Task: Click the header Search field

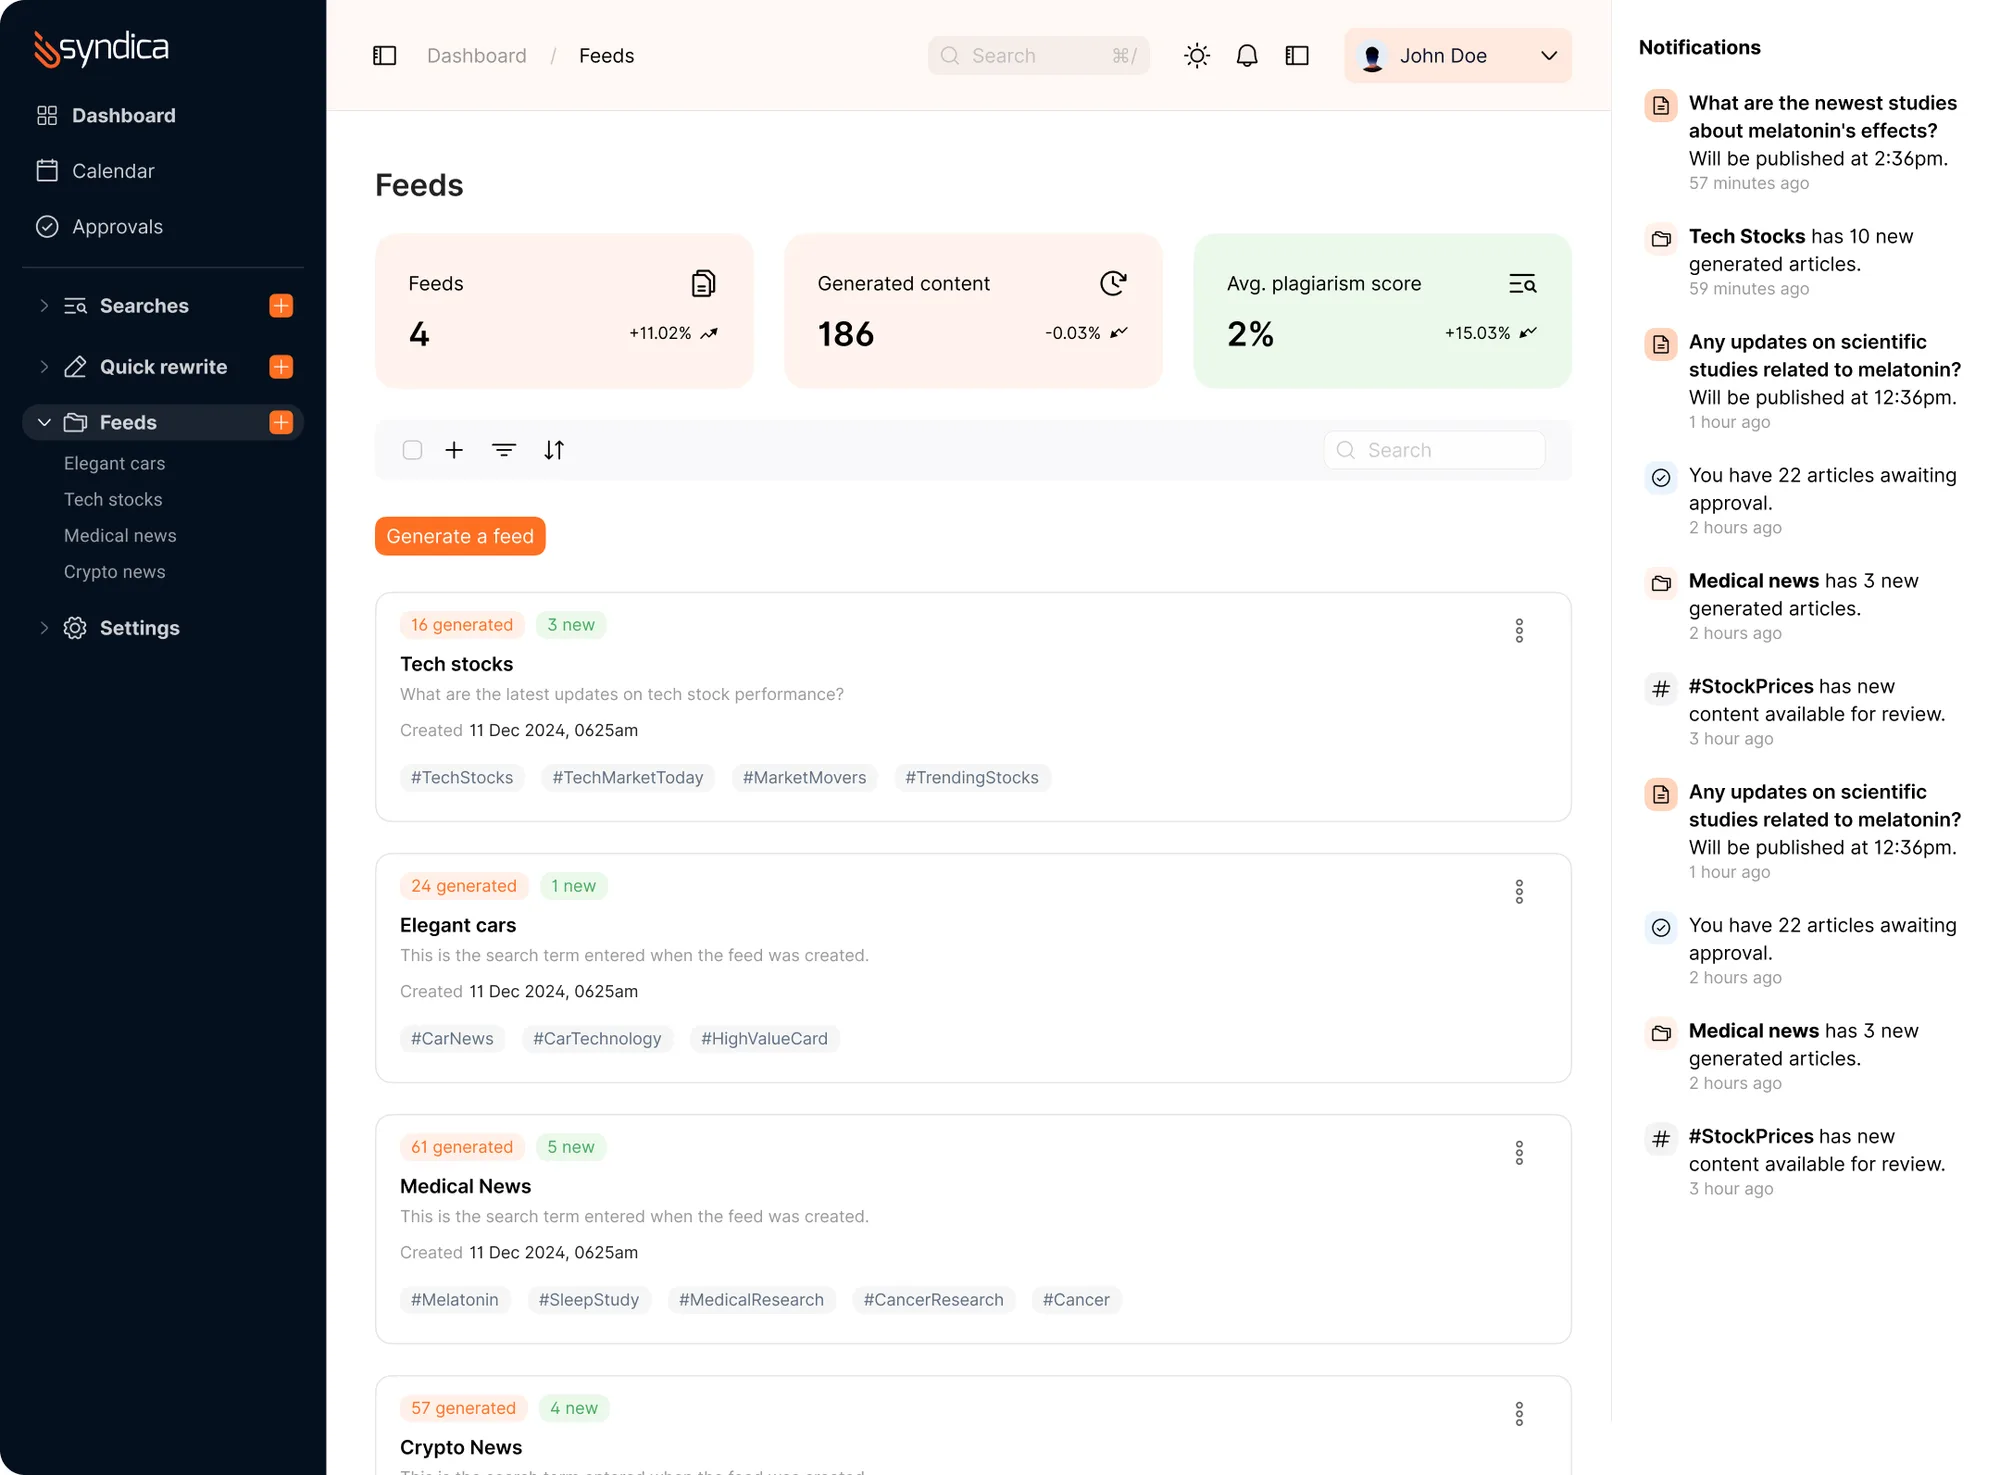Action: [1039, 56]
